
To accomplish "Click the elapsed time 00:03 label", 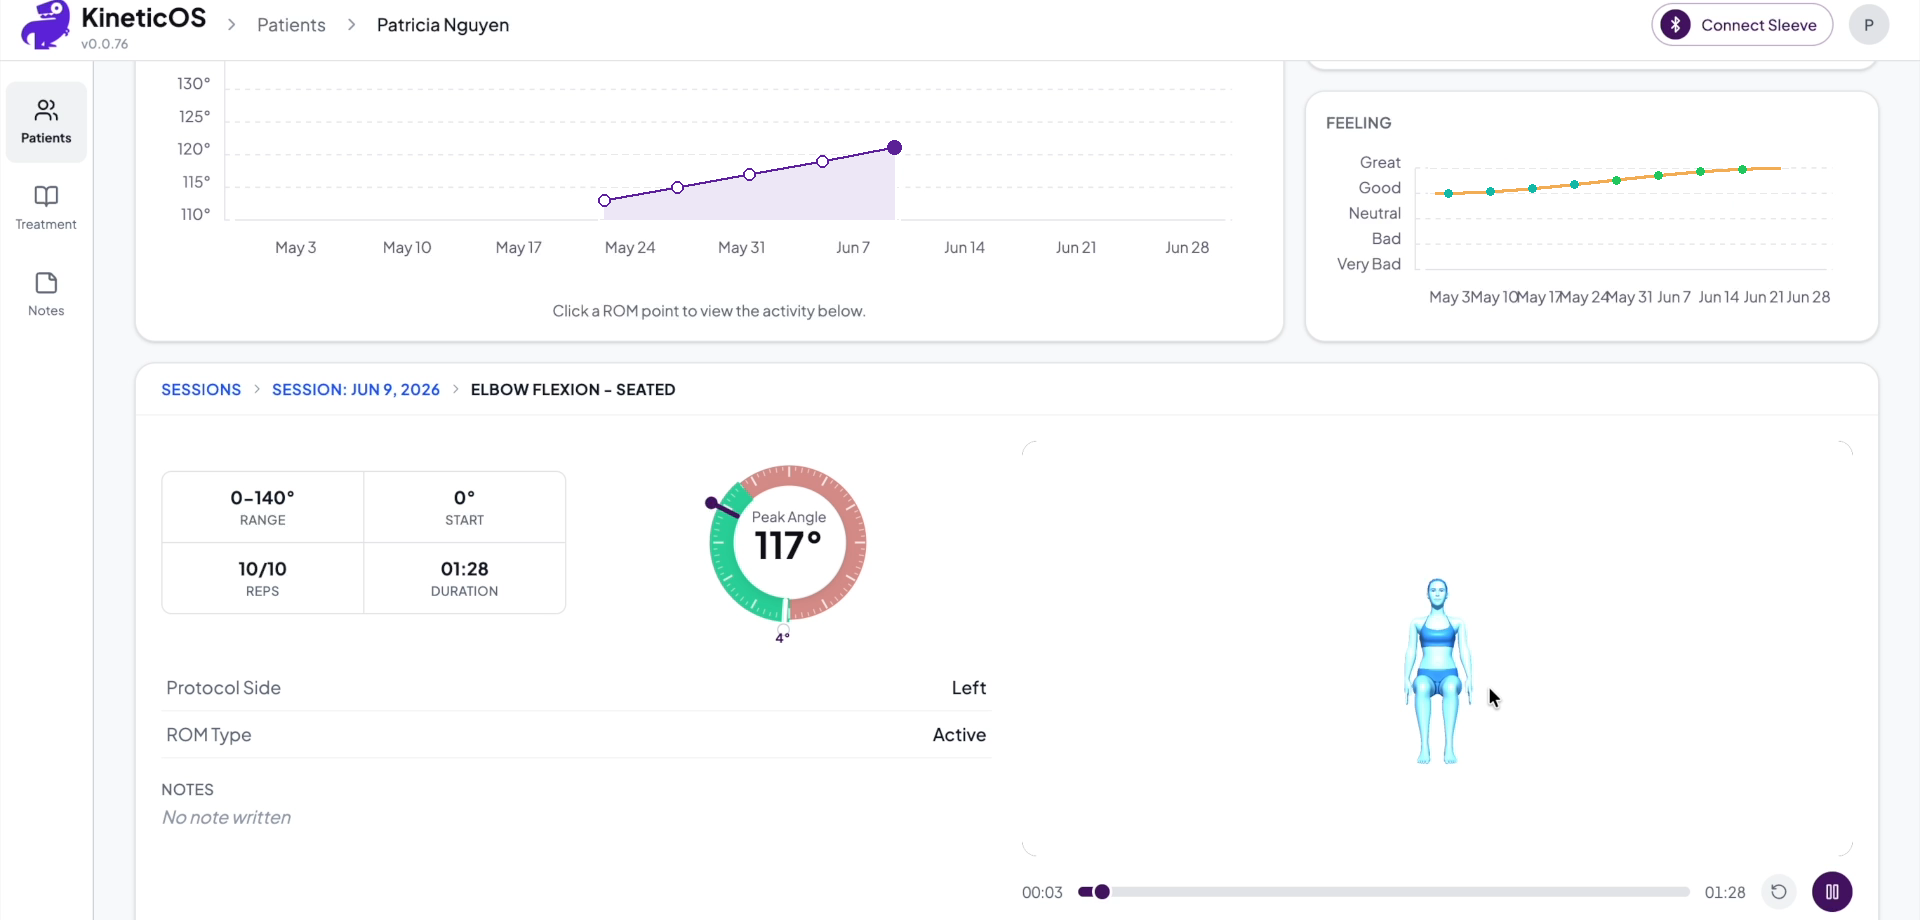I will point(1042,893).
